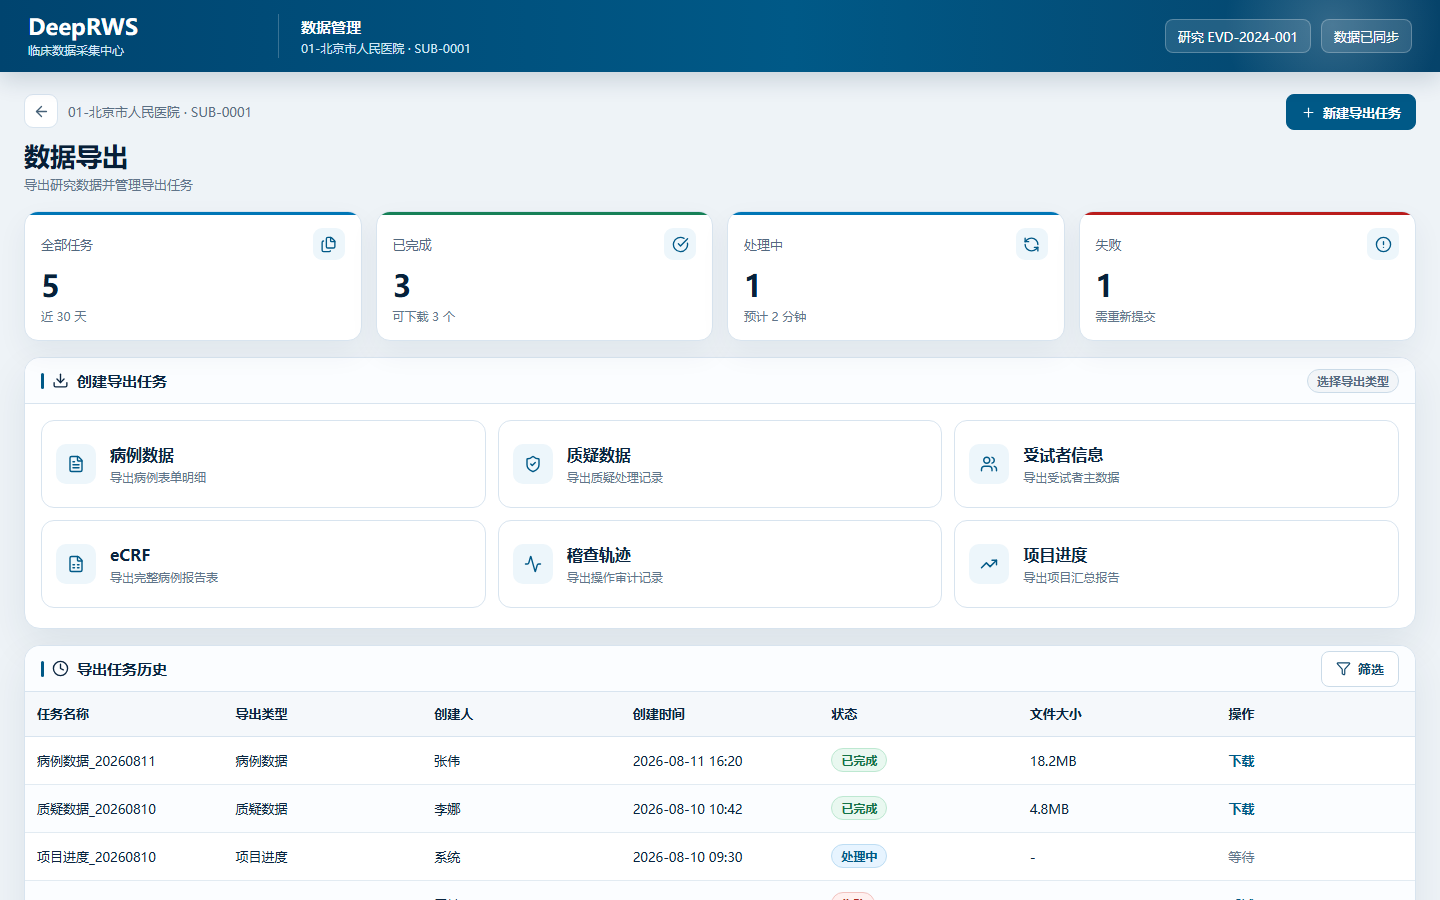Click the 已完成 status for 病例数据_20260811

pyautogui.click(x=859, y=761)
